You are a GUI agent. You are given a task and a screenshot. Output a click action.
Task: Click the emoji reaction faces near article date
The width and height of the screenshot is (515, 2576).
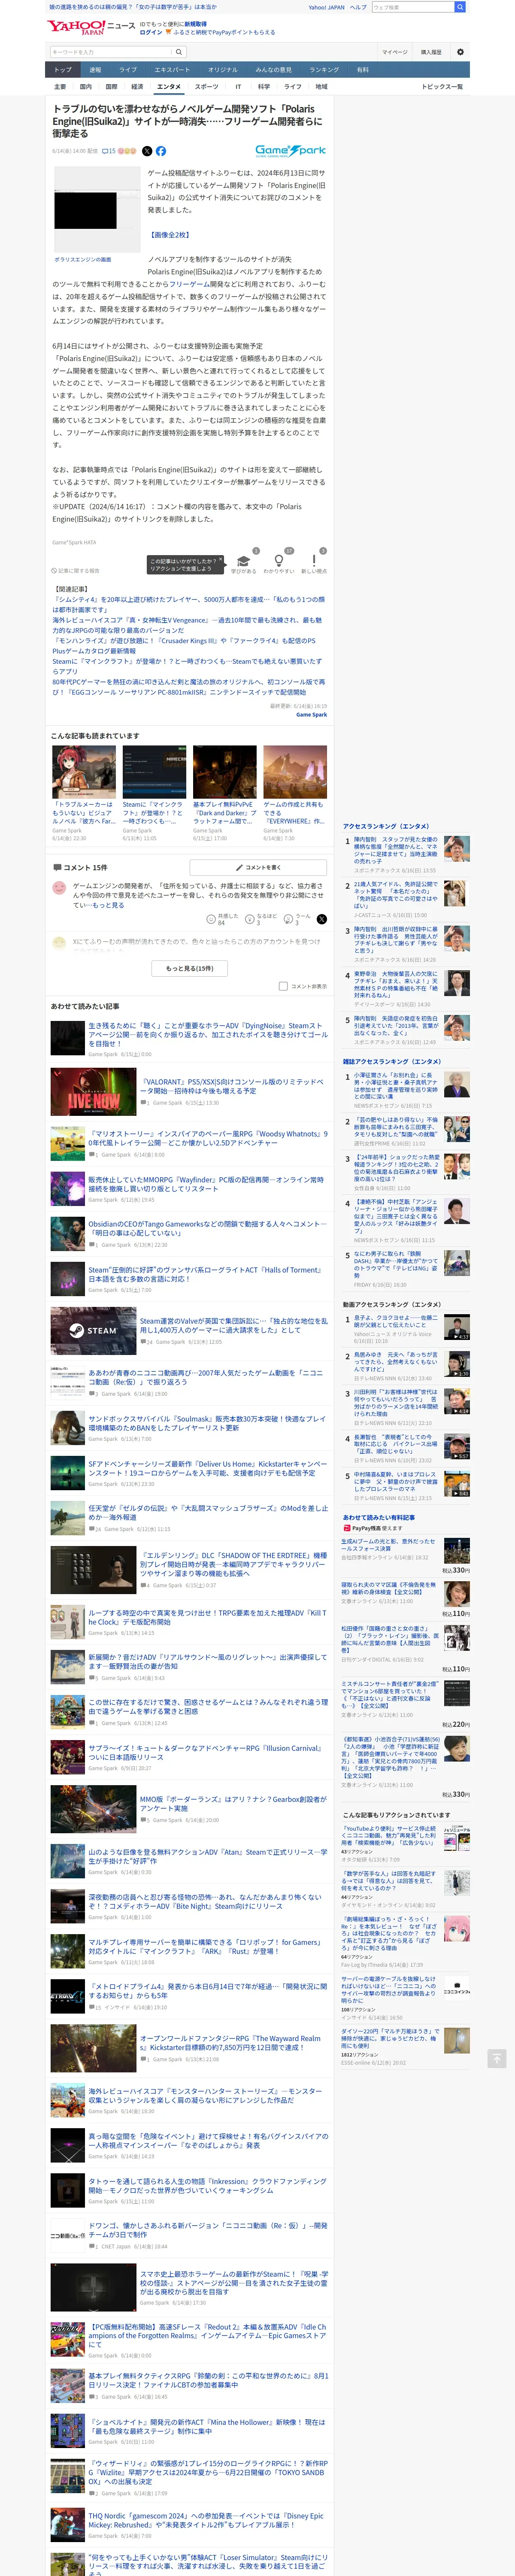point(127,151)
